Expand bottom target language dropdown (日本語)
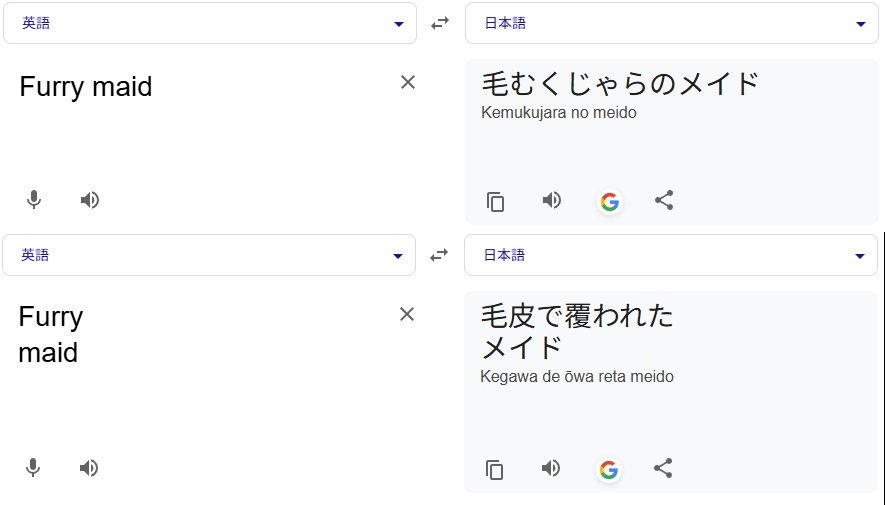 [x=672, y=255]
